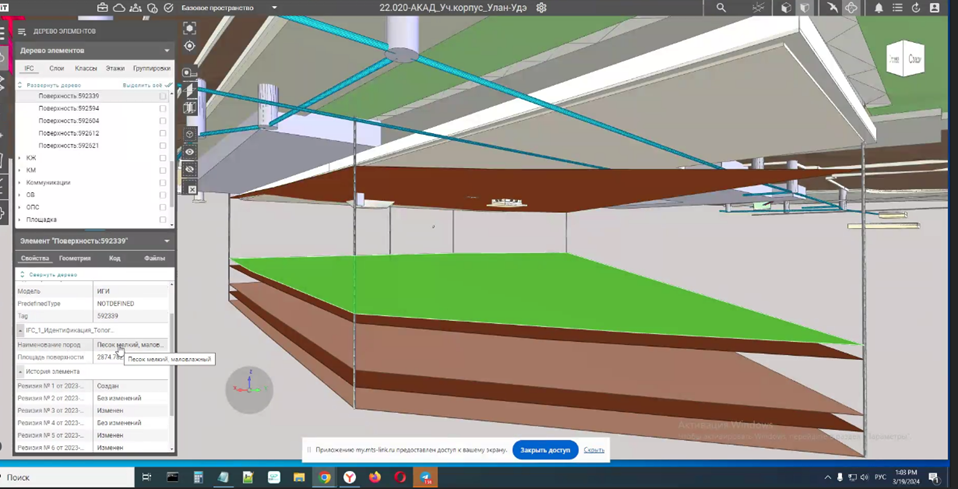Click the cloud icon in top bar
Image resolution: width=958 pixels, height=489 pixels.
(x=120, y=8)
